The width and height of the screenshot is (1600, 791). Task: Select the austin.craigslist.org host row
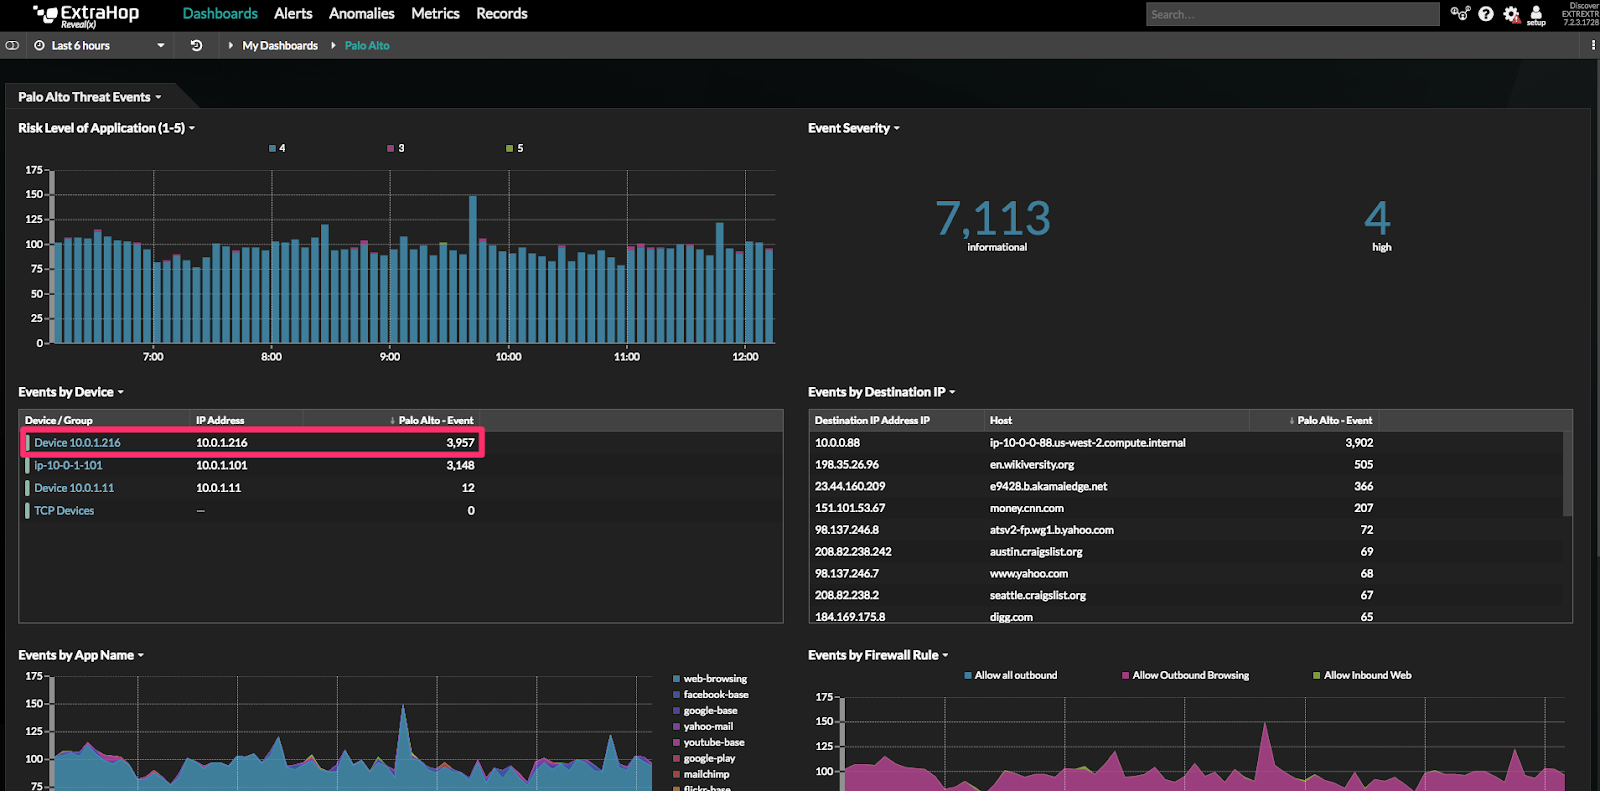1186,552
